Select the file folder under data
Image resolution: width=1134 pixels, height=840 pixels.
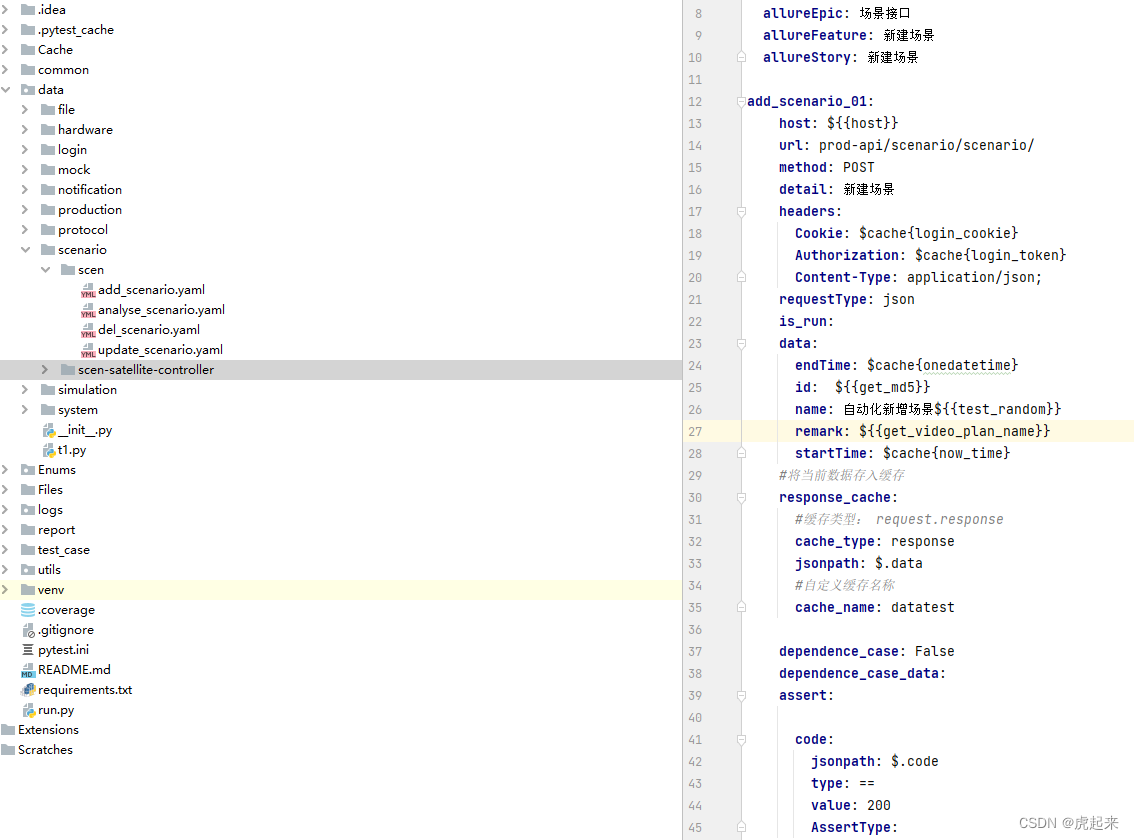click(x=66, y=110)
